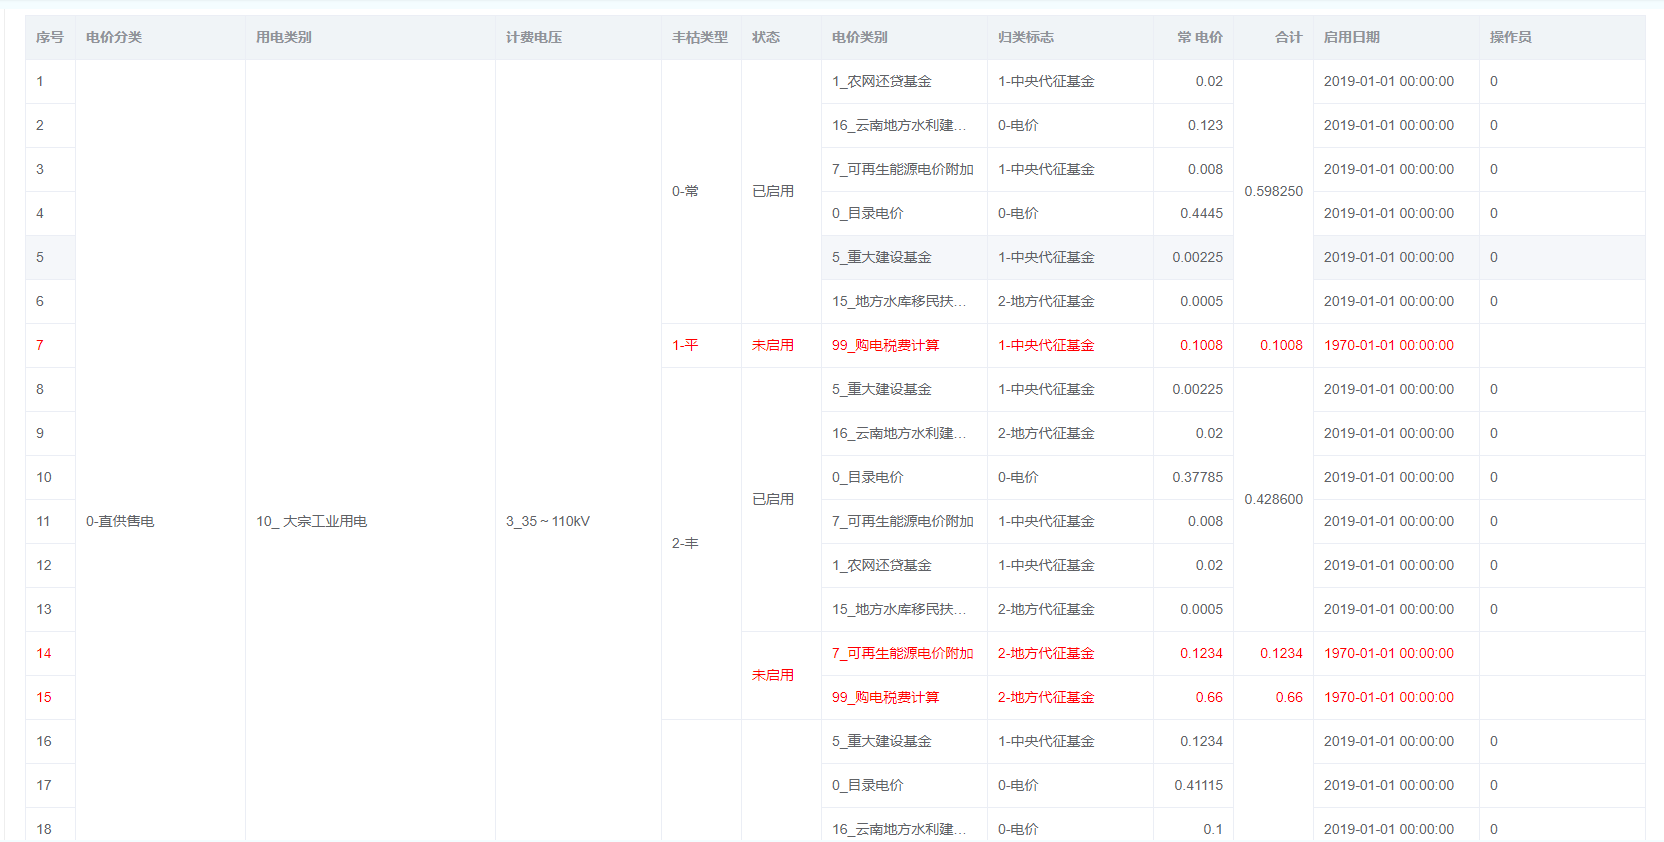The image size is (1664, 842).
Task: Click row number 11
Action: (x=43, y=521)
